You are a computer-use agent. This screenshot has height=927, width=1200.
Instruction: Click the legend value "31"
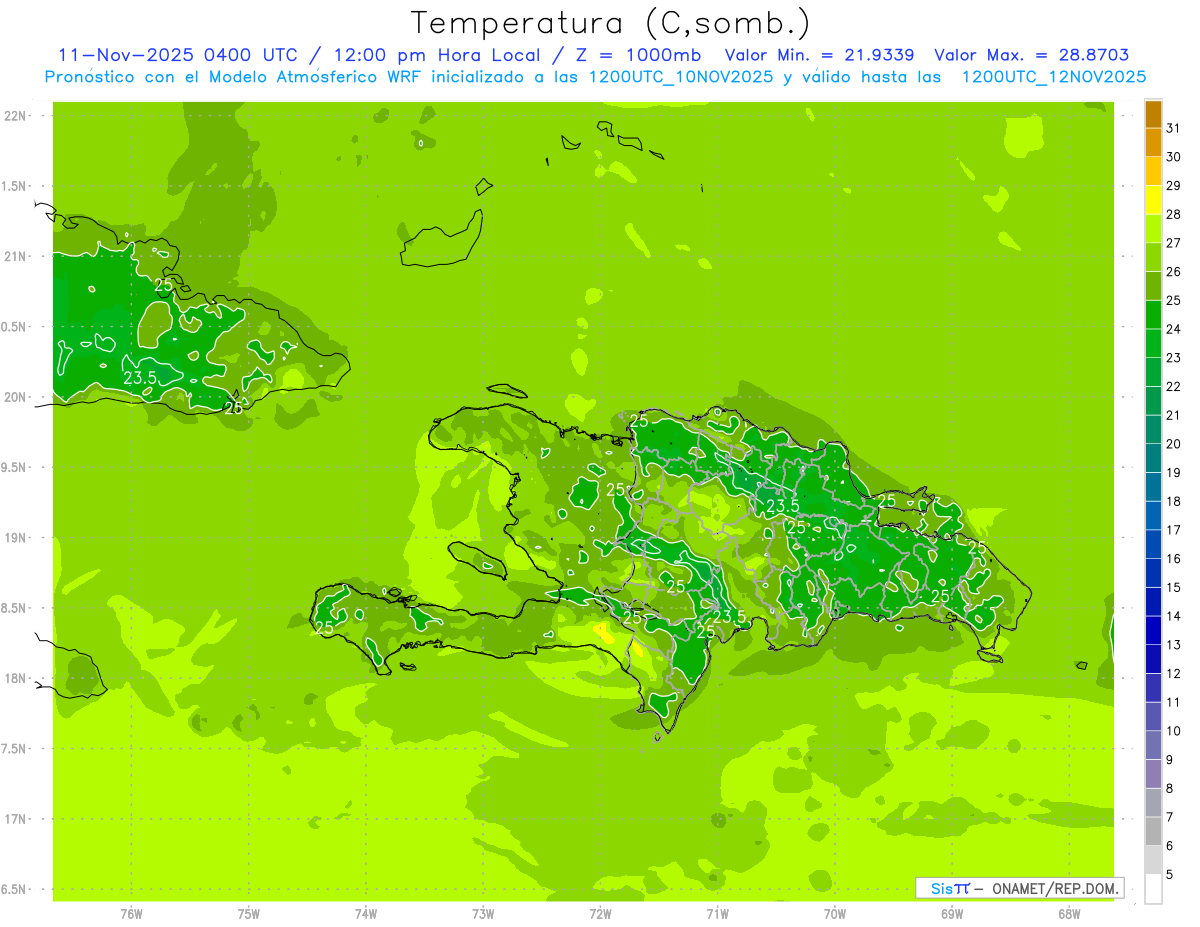(x=1174, y=128)
